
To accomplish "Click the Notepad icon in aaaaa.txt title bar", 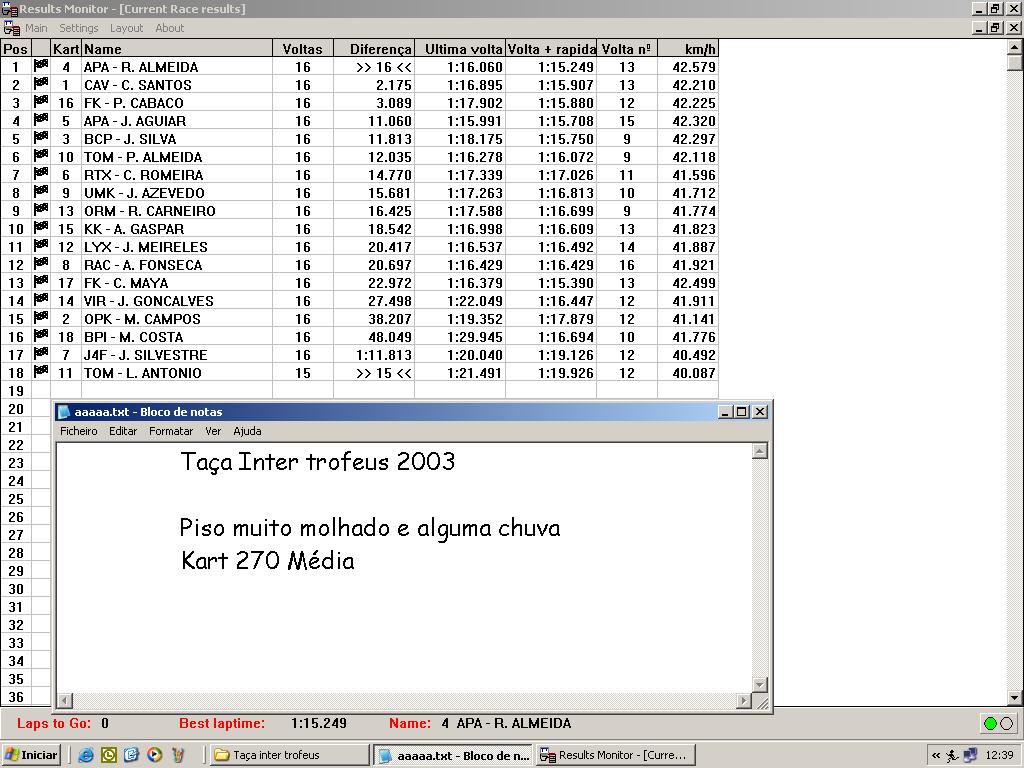I will tap(64, 412).
